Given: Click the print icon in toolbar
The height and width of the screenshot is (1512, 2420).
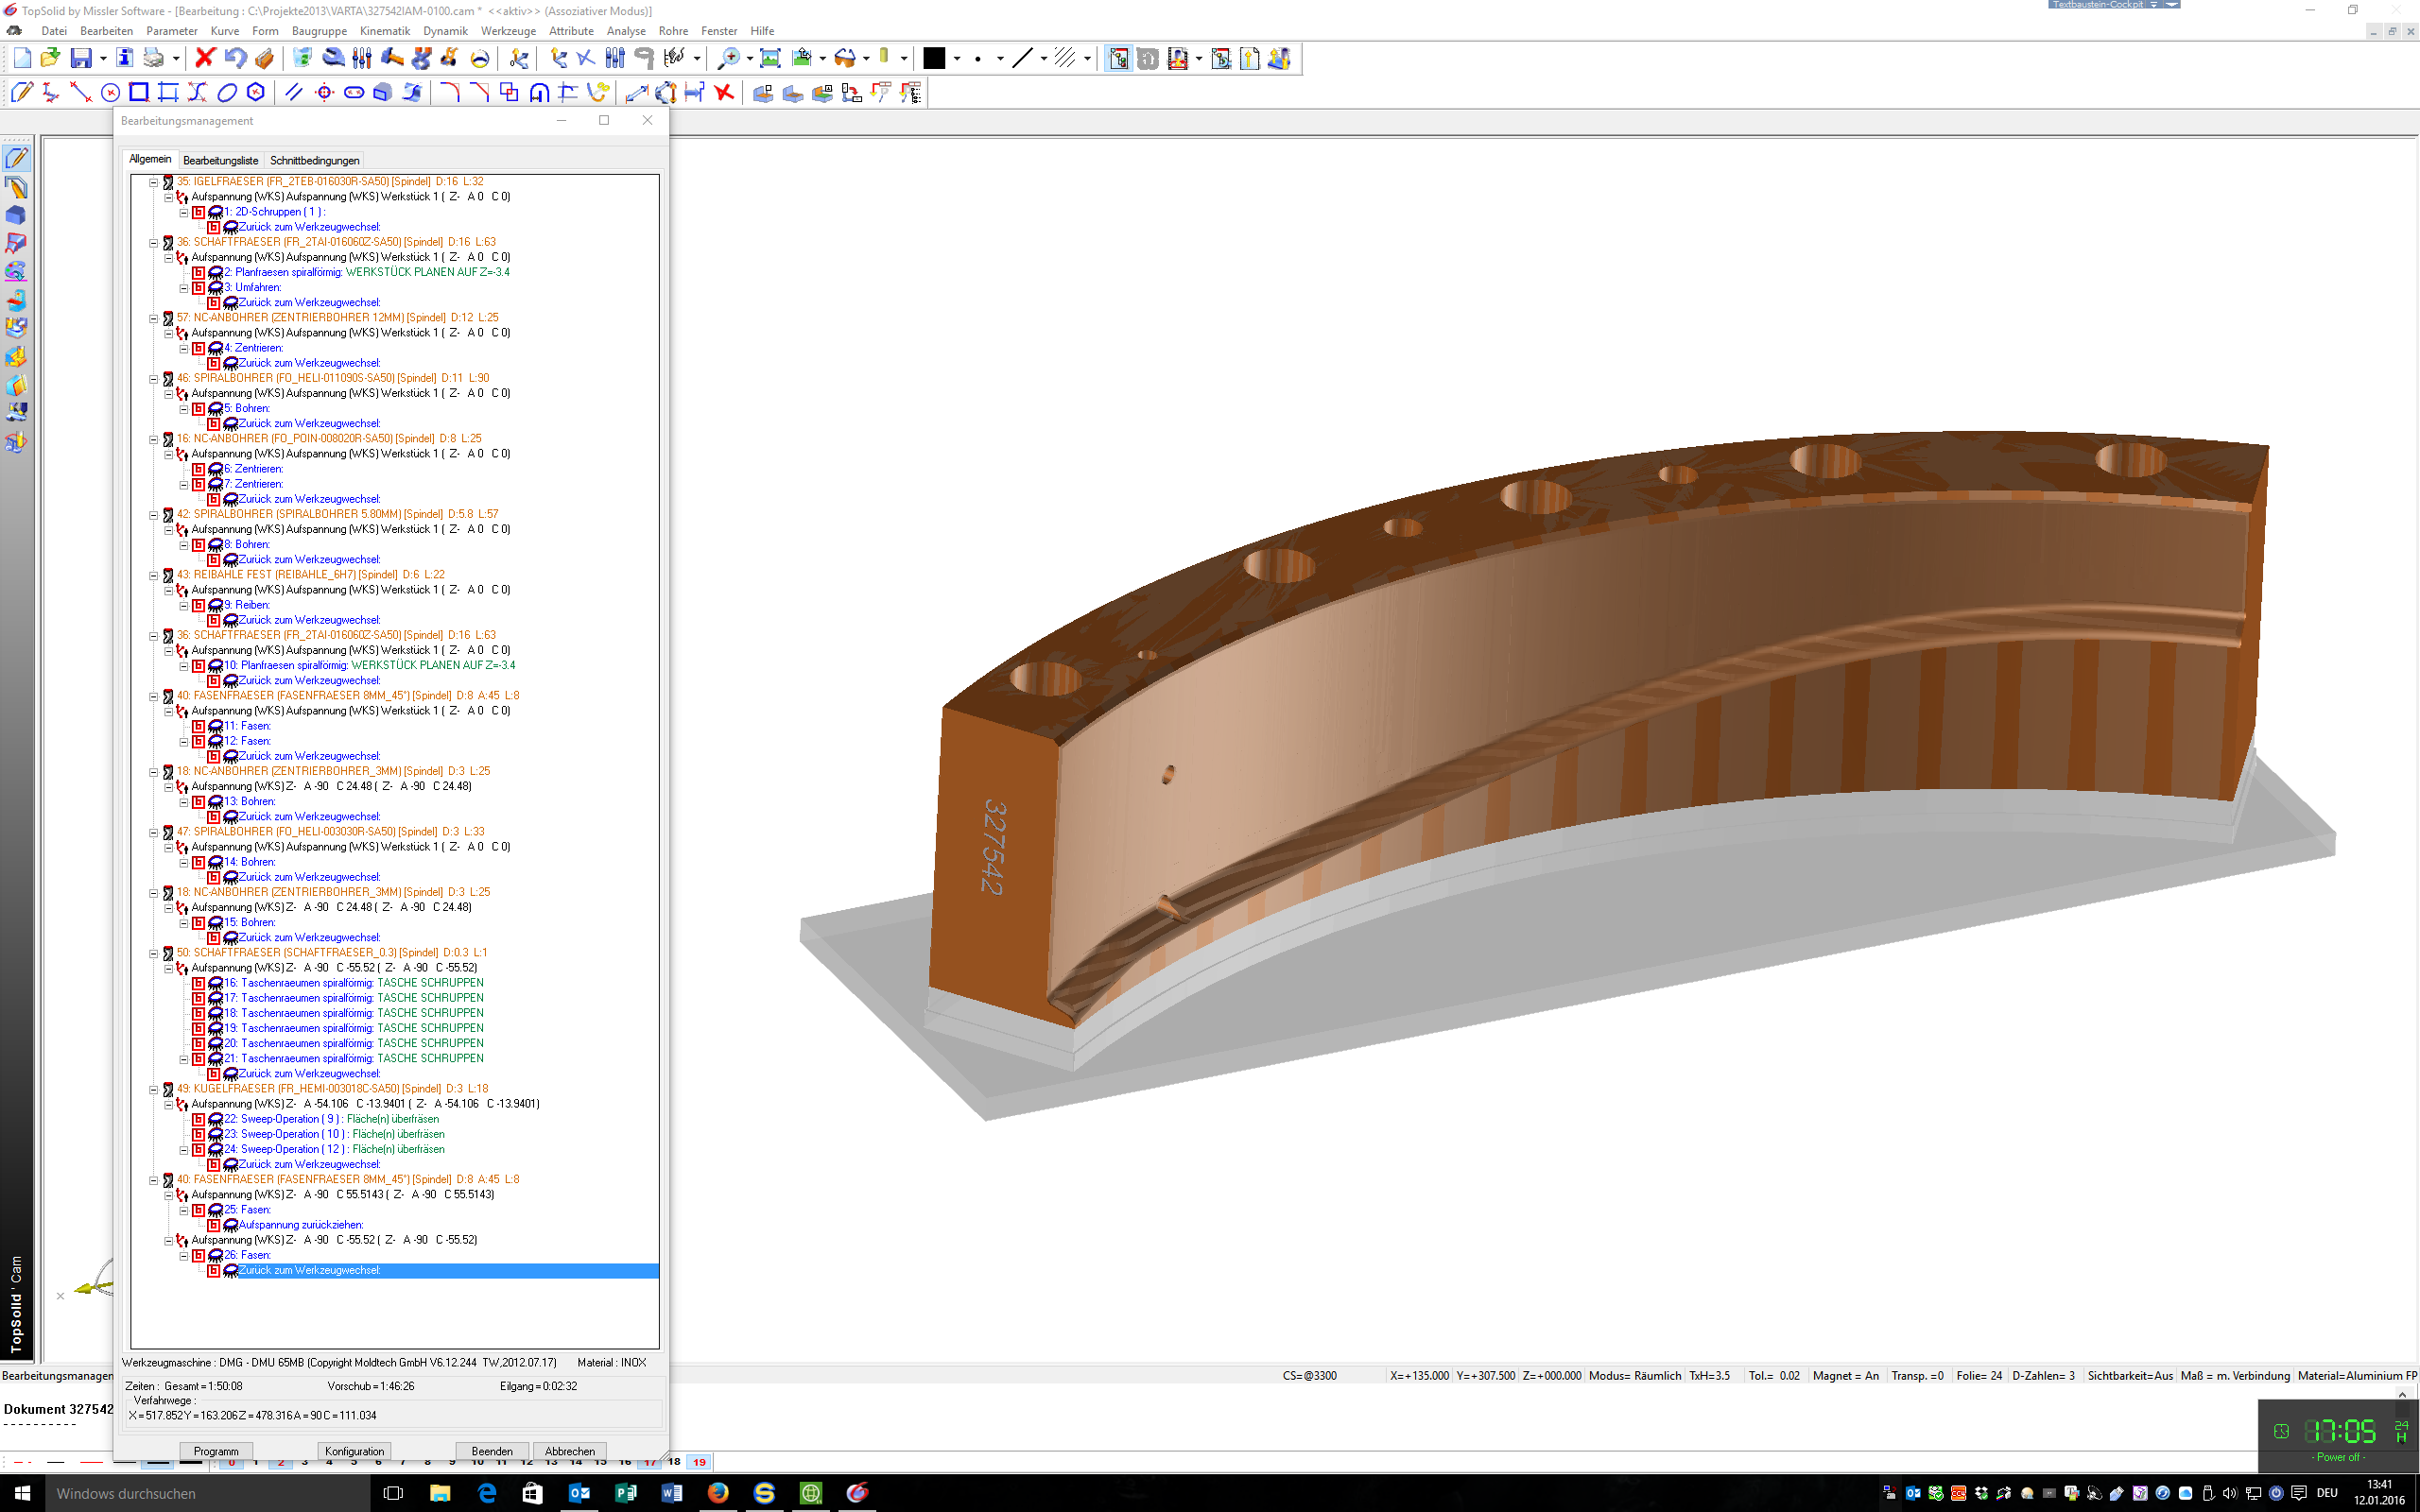Looking at the screenshot, I should coord(153,58).
